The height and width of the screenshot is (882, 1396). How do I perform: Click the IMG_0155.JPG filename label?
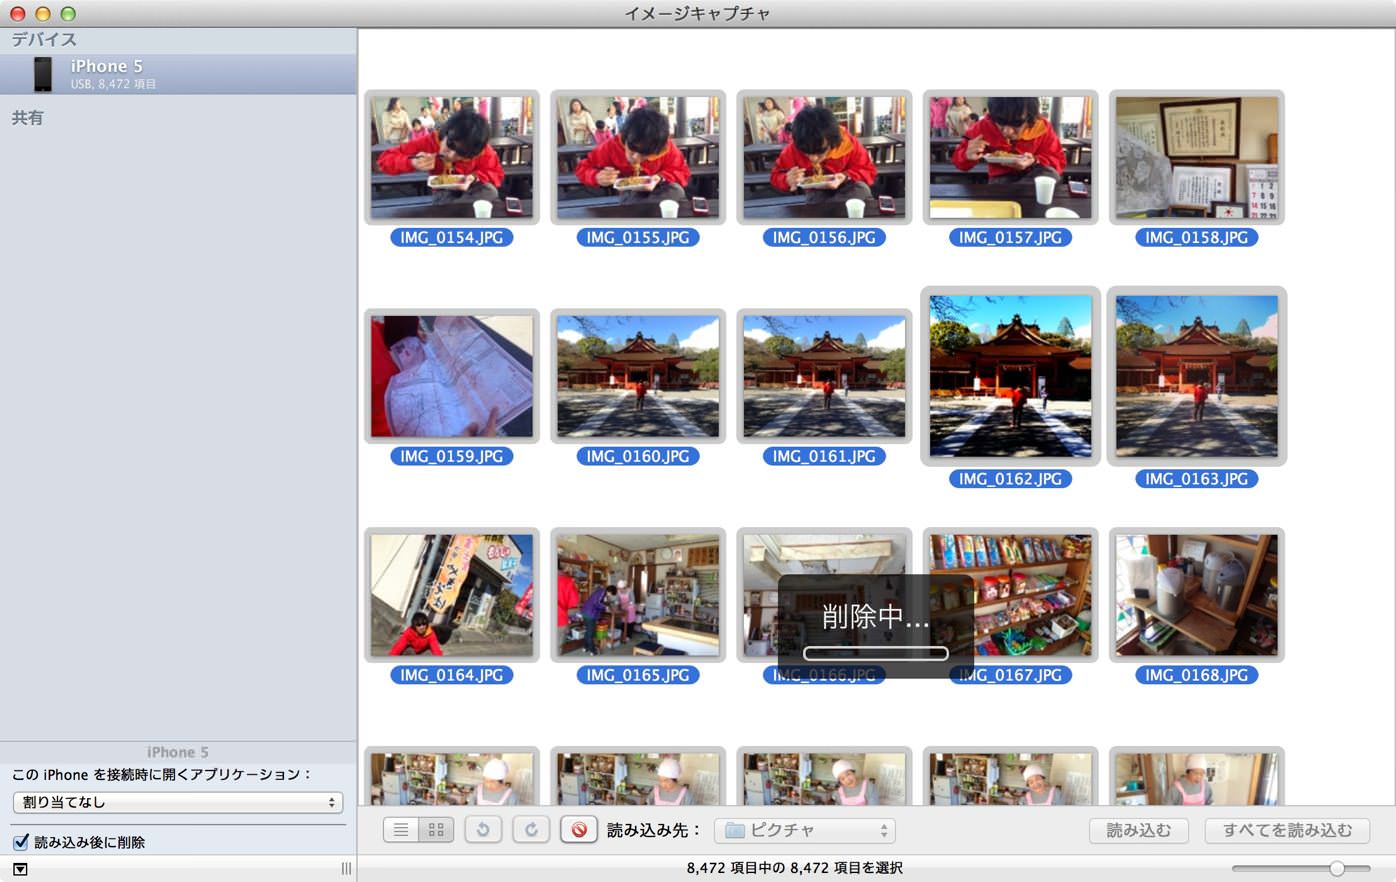(x=638, y=238)
